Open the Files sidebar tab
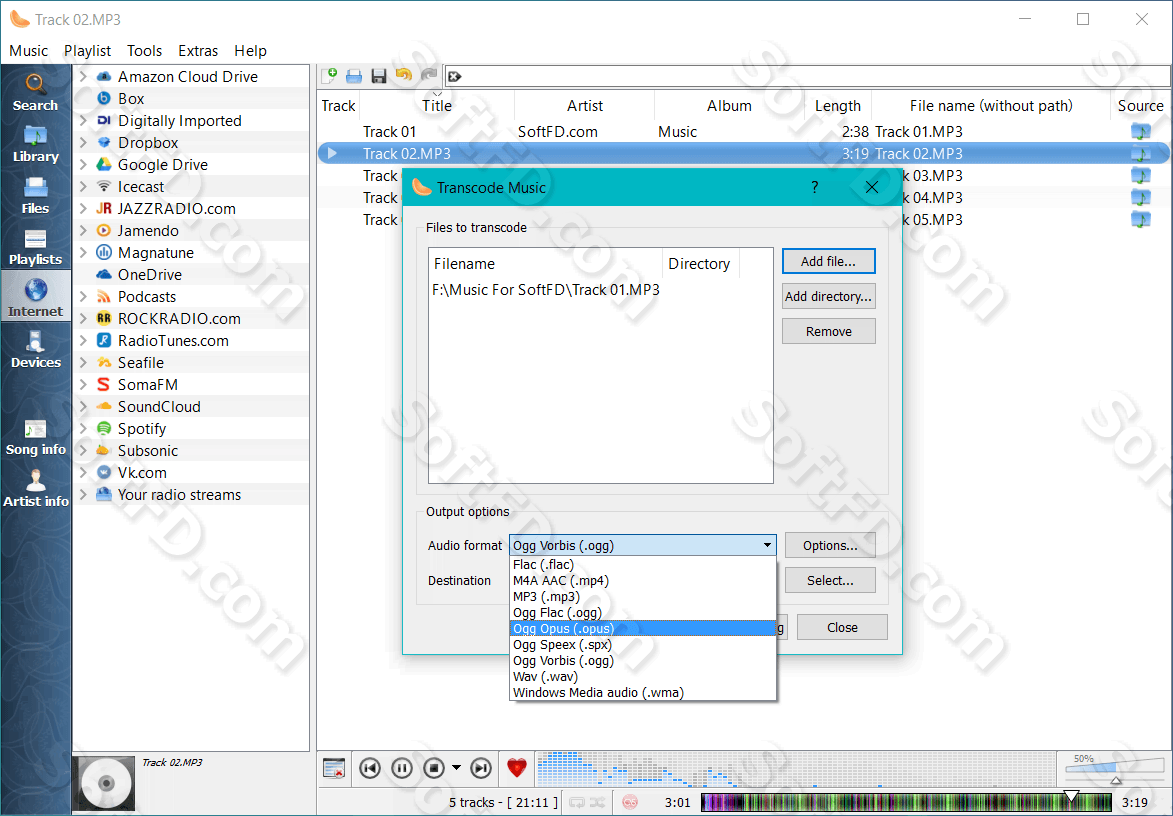The height and width of the screenshot is (816, 1173). pos(35,196)
